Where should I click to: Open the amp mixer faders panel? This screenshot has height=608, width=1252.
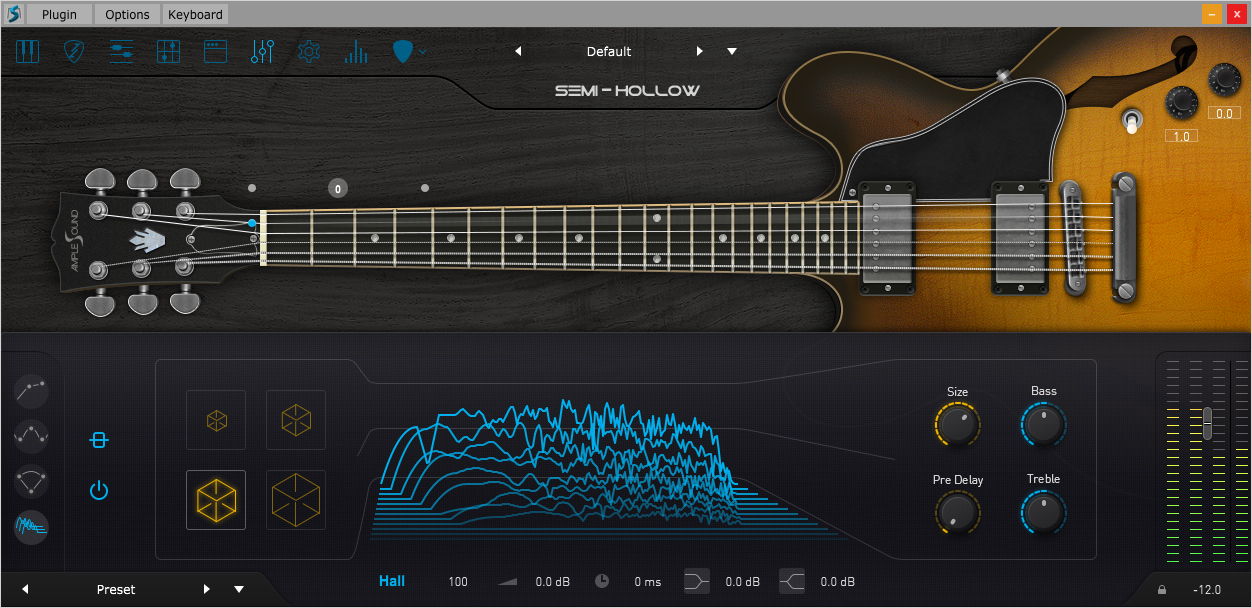point(169,52)
